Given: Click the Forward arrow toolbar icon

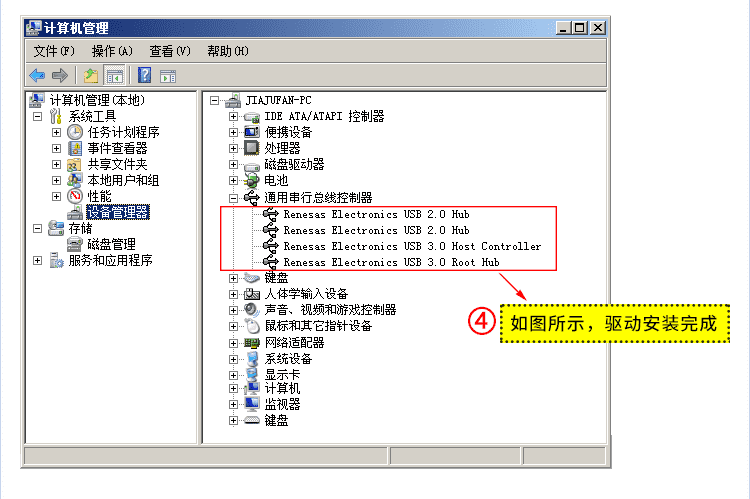Looking at the screenshot, I should tap(60, 76).
